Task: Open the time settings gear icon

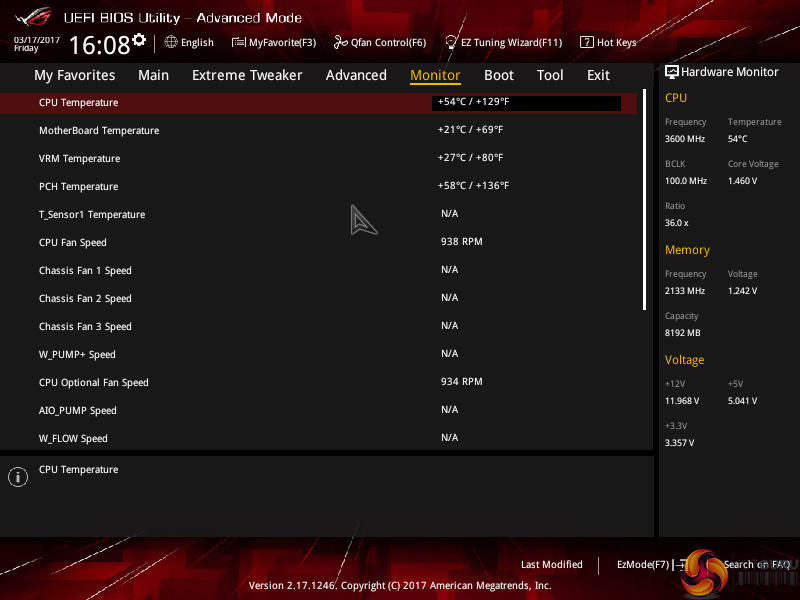Action: pos(139,39)
